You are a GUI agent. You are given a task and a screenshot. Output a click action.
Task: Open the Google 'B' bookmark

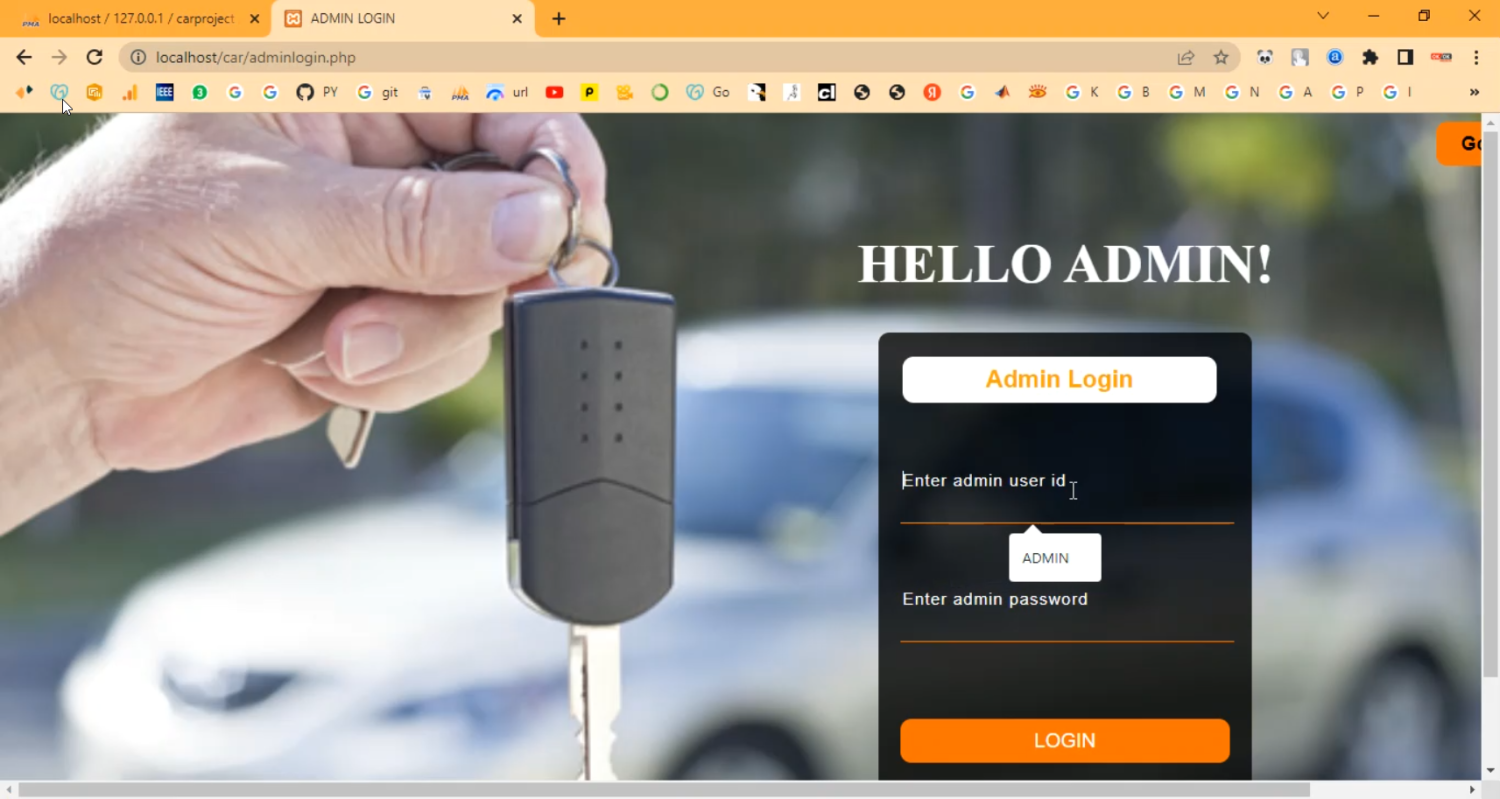pos(1134,92)
